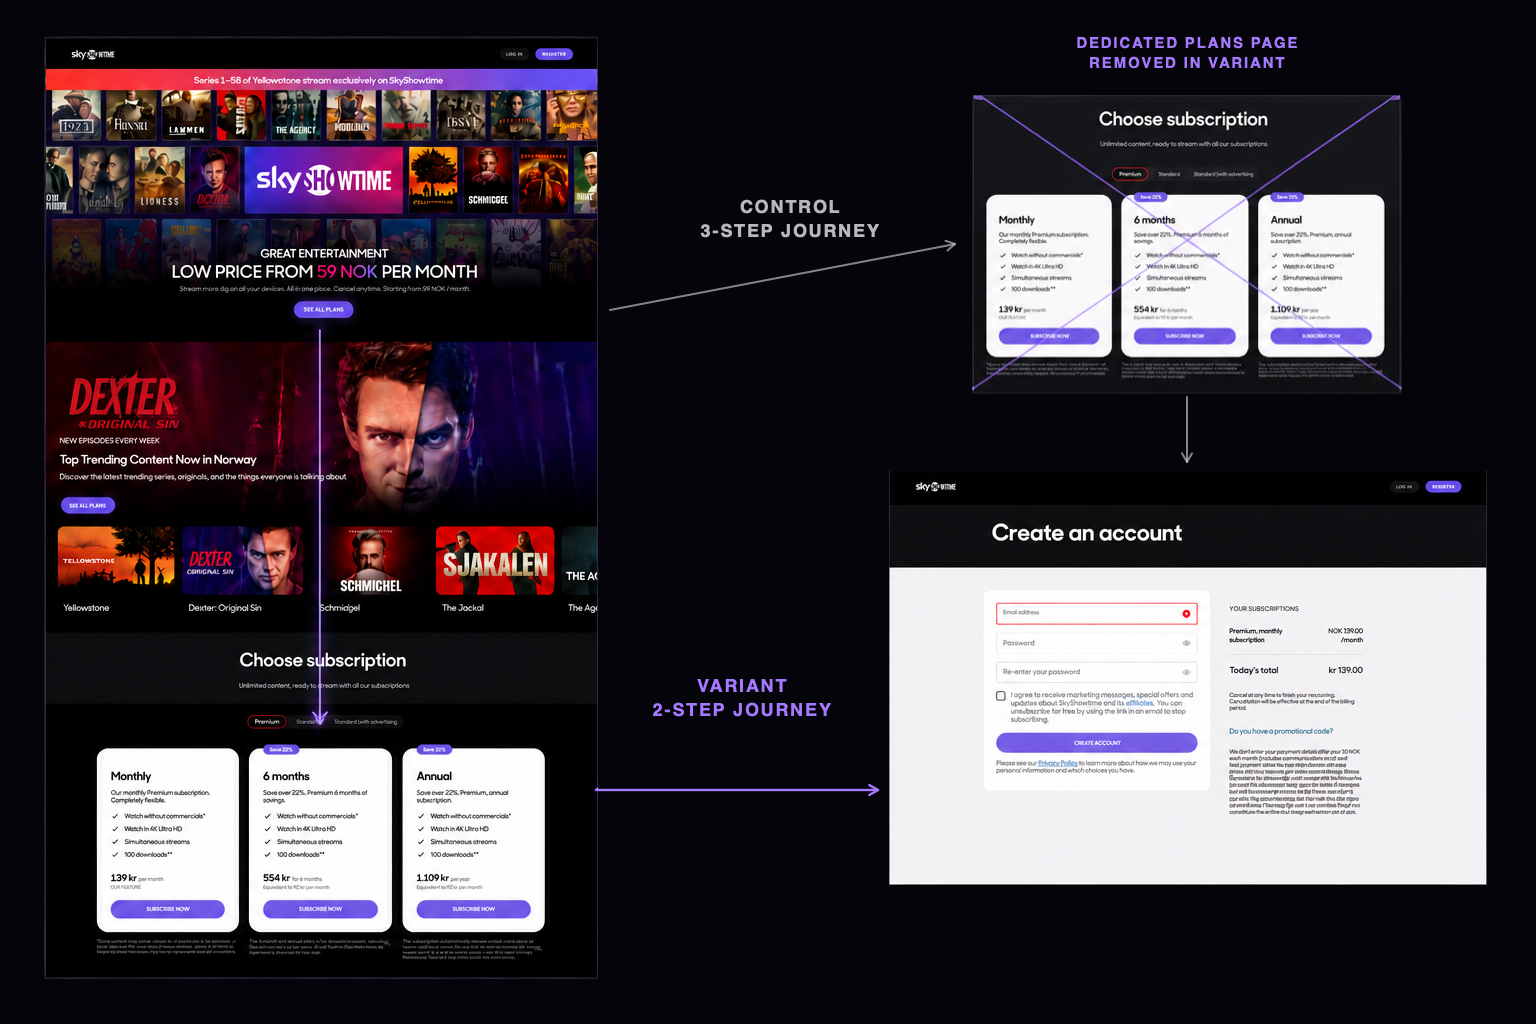Click REGISTER on Create an account page
Image resolution: width=1536 pixels, height=1024 pixels.
[x=1443, y=487]
